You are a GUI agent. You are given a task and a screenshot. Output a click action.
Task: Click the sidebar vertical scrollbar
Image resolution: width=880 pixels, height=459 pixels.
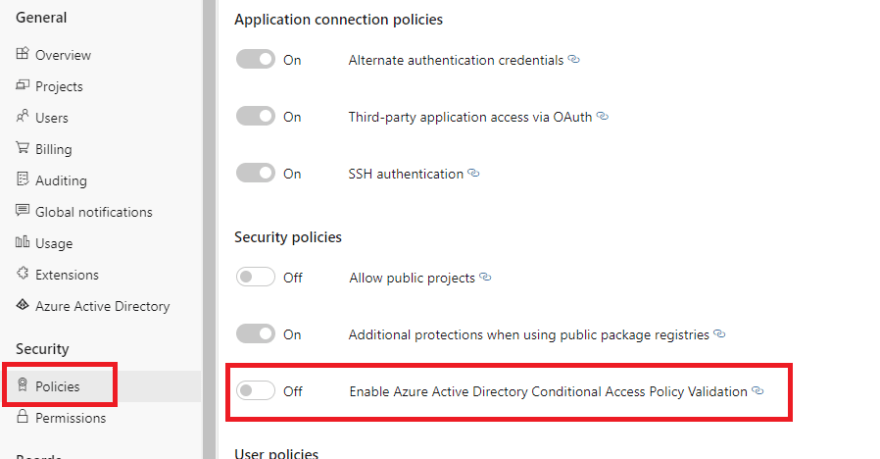tap(209, 230)
